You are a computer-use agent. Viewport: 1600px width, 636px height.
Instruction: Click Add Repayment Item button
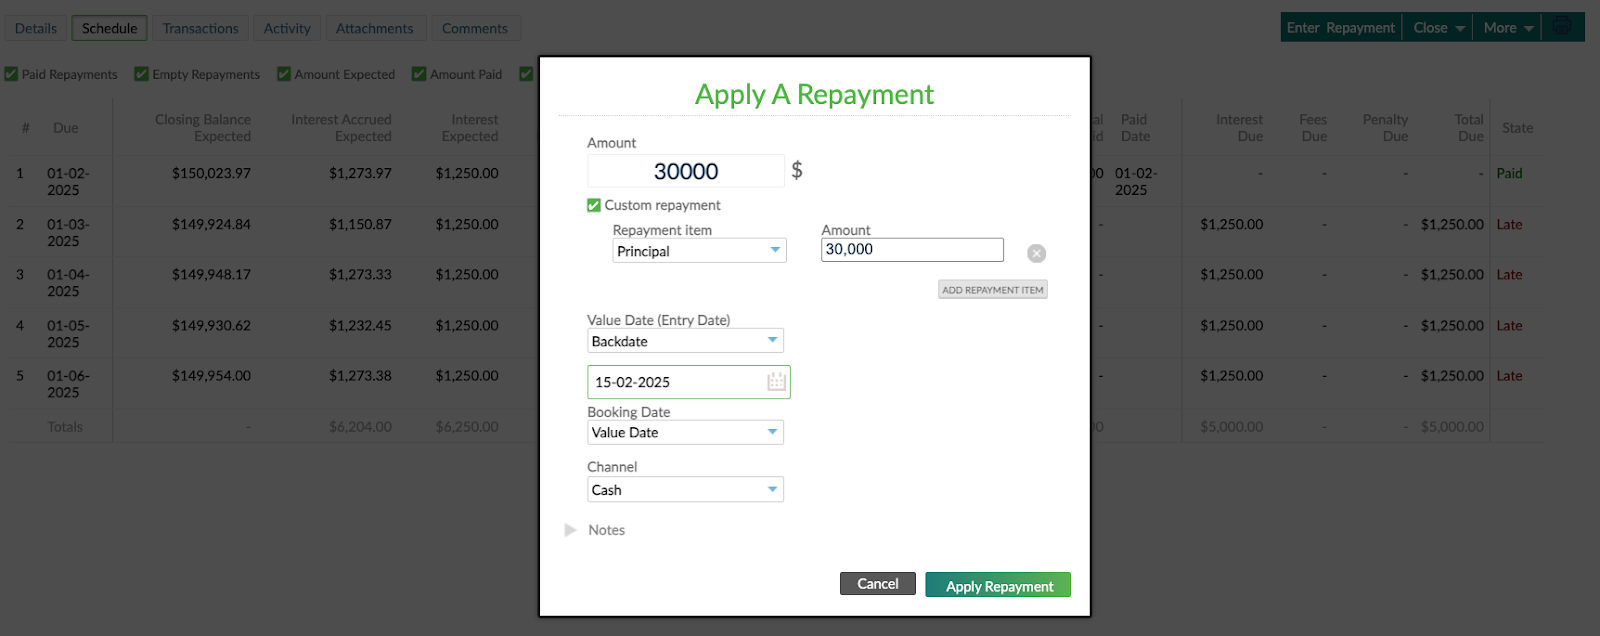pos(992,290)
